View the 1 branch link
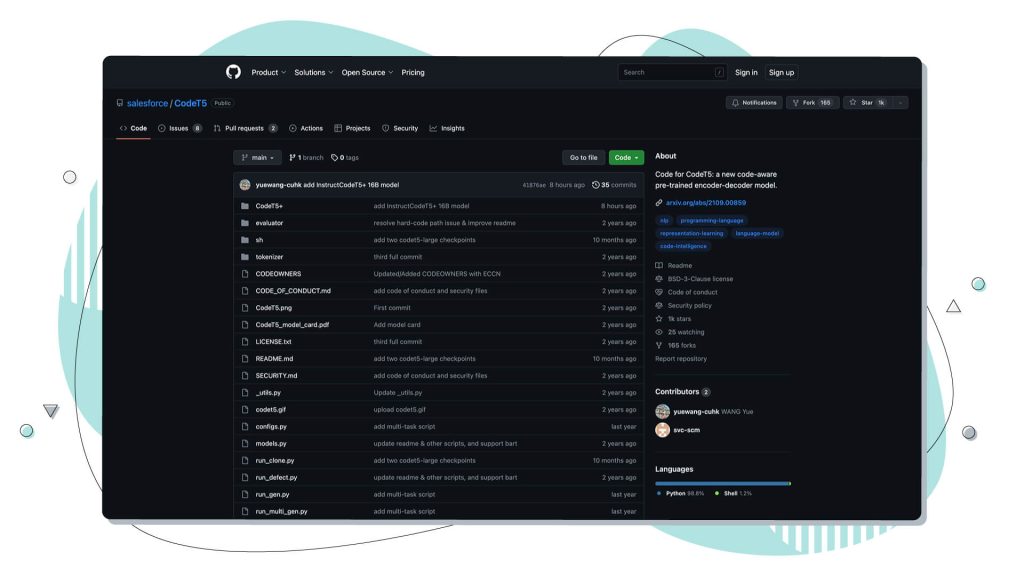The height and width of the screenshot is (576, 1024). pos(306,157)
